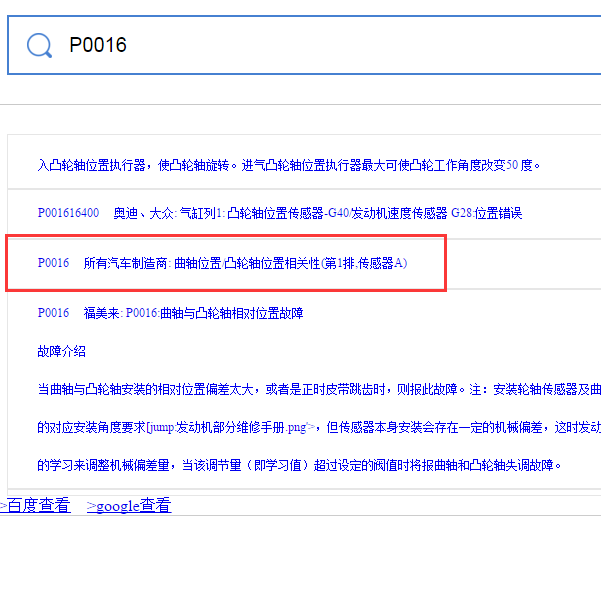Viewport: 601px width, 601px height.
Task: Click paragraph starting 当曲轴与凸轮轴安装
Action: point(319,389)
